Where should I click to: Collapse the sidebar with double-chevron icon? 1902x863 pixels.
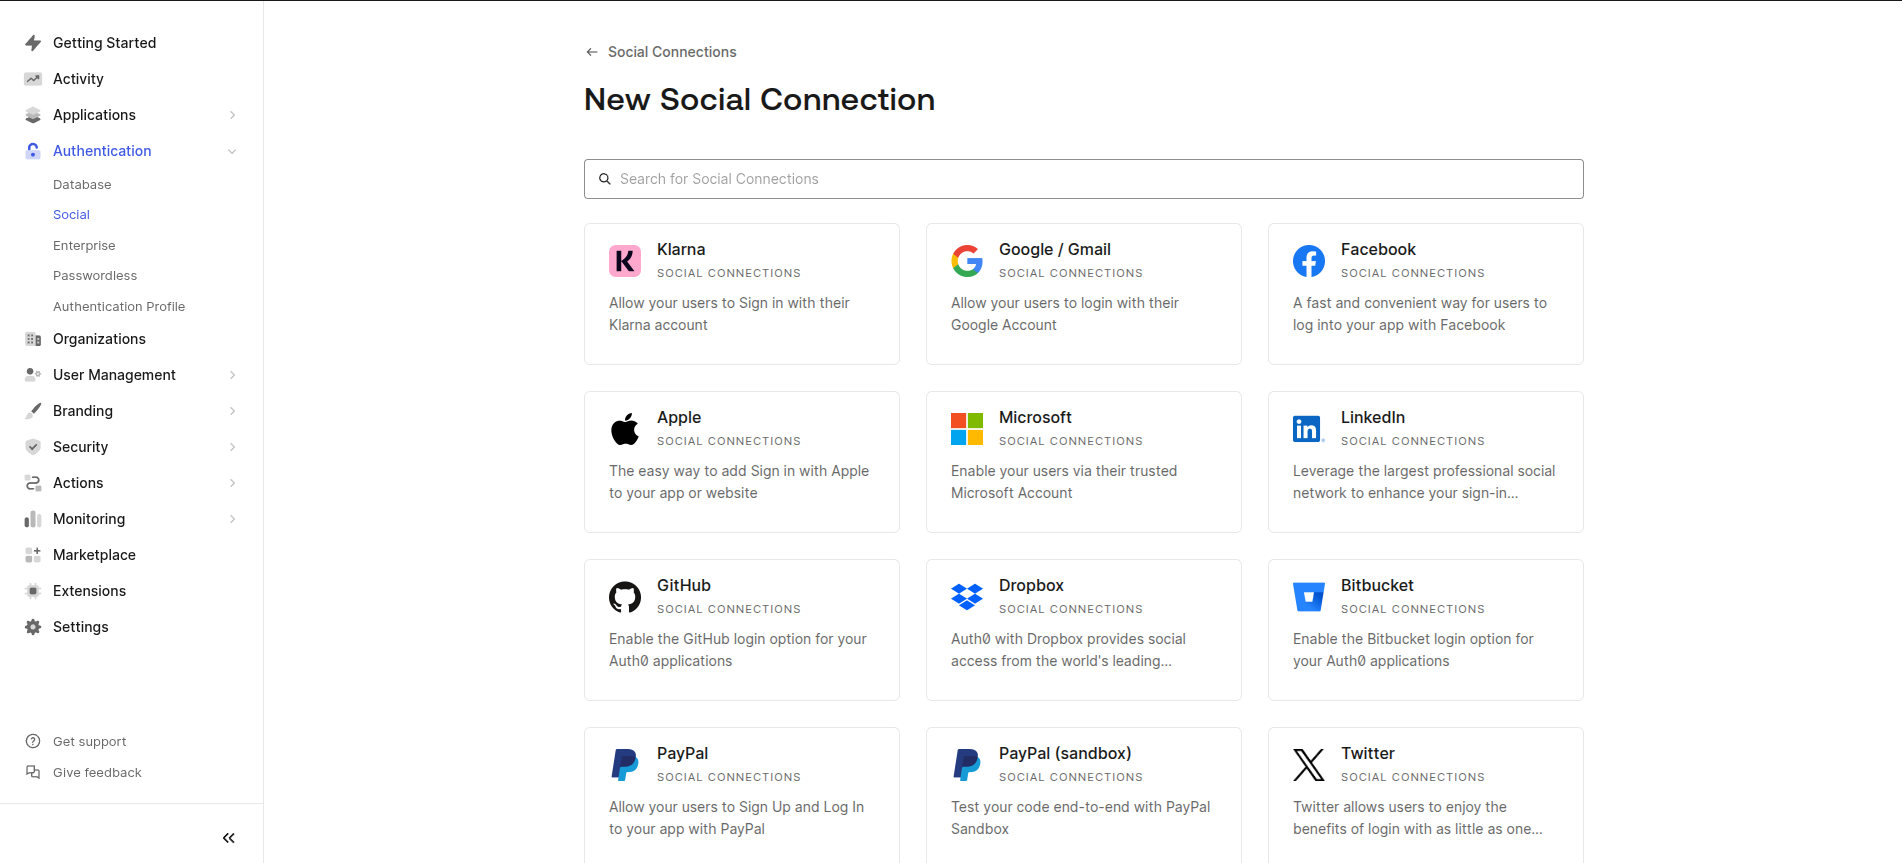229,838
